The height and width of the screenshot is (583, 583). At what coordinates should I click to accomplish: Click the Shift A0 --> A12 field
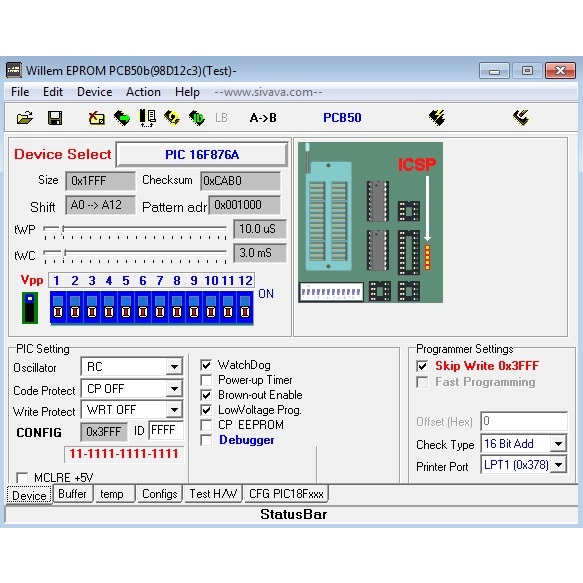click(100, 205)
